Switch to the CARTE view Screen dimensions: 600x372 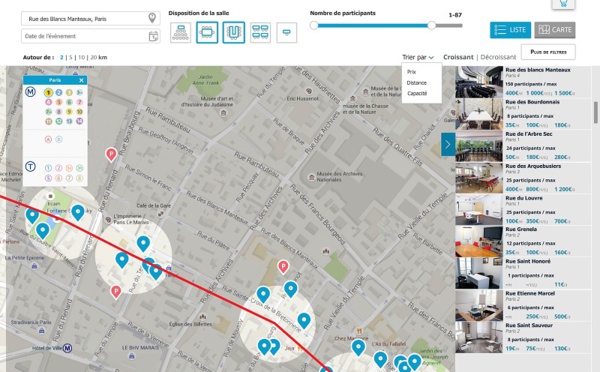click(555, 30)
